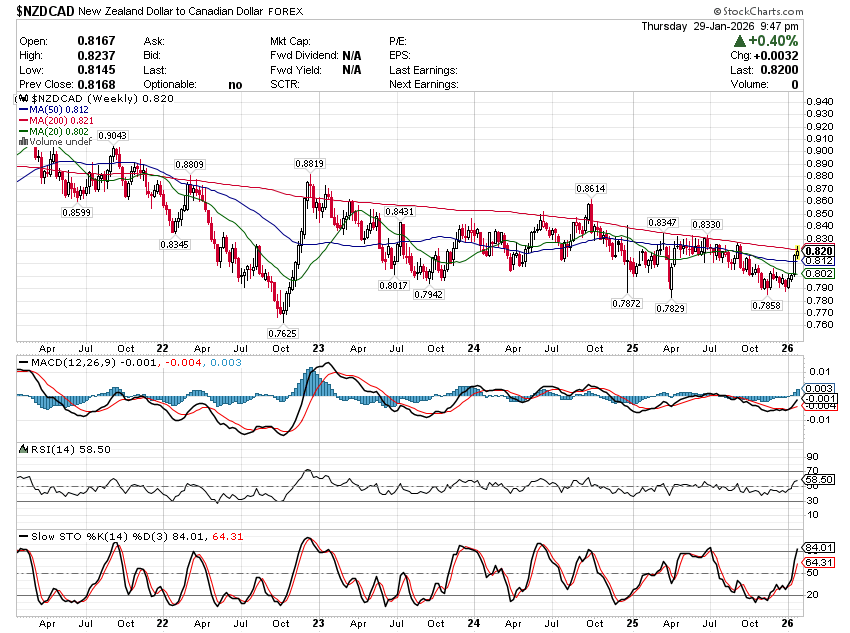The height and width of the screenshot is (633, 850).
Task: Click the 0.820 current price tag
Action: (818, 250)
